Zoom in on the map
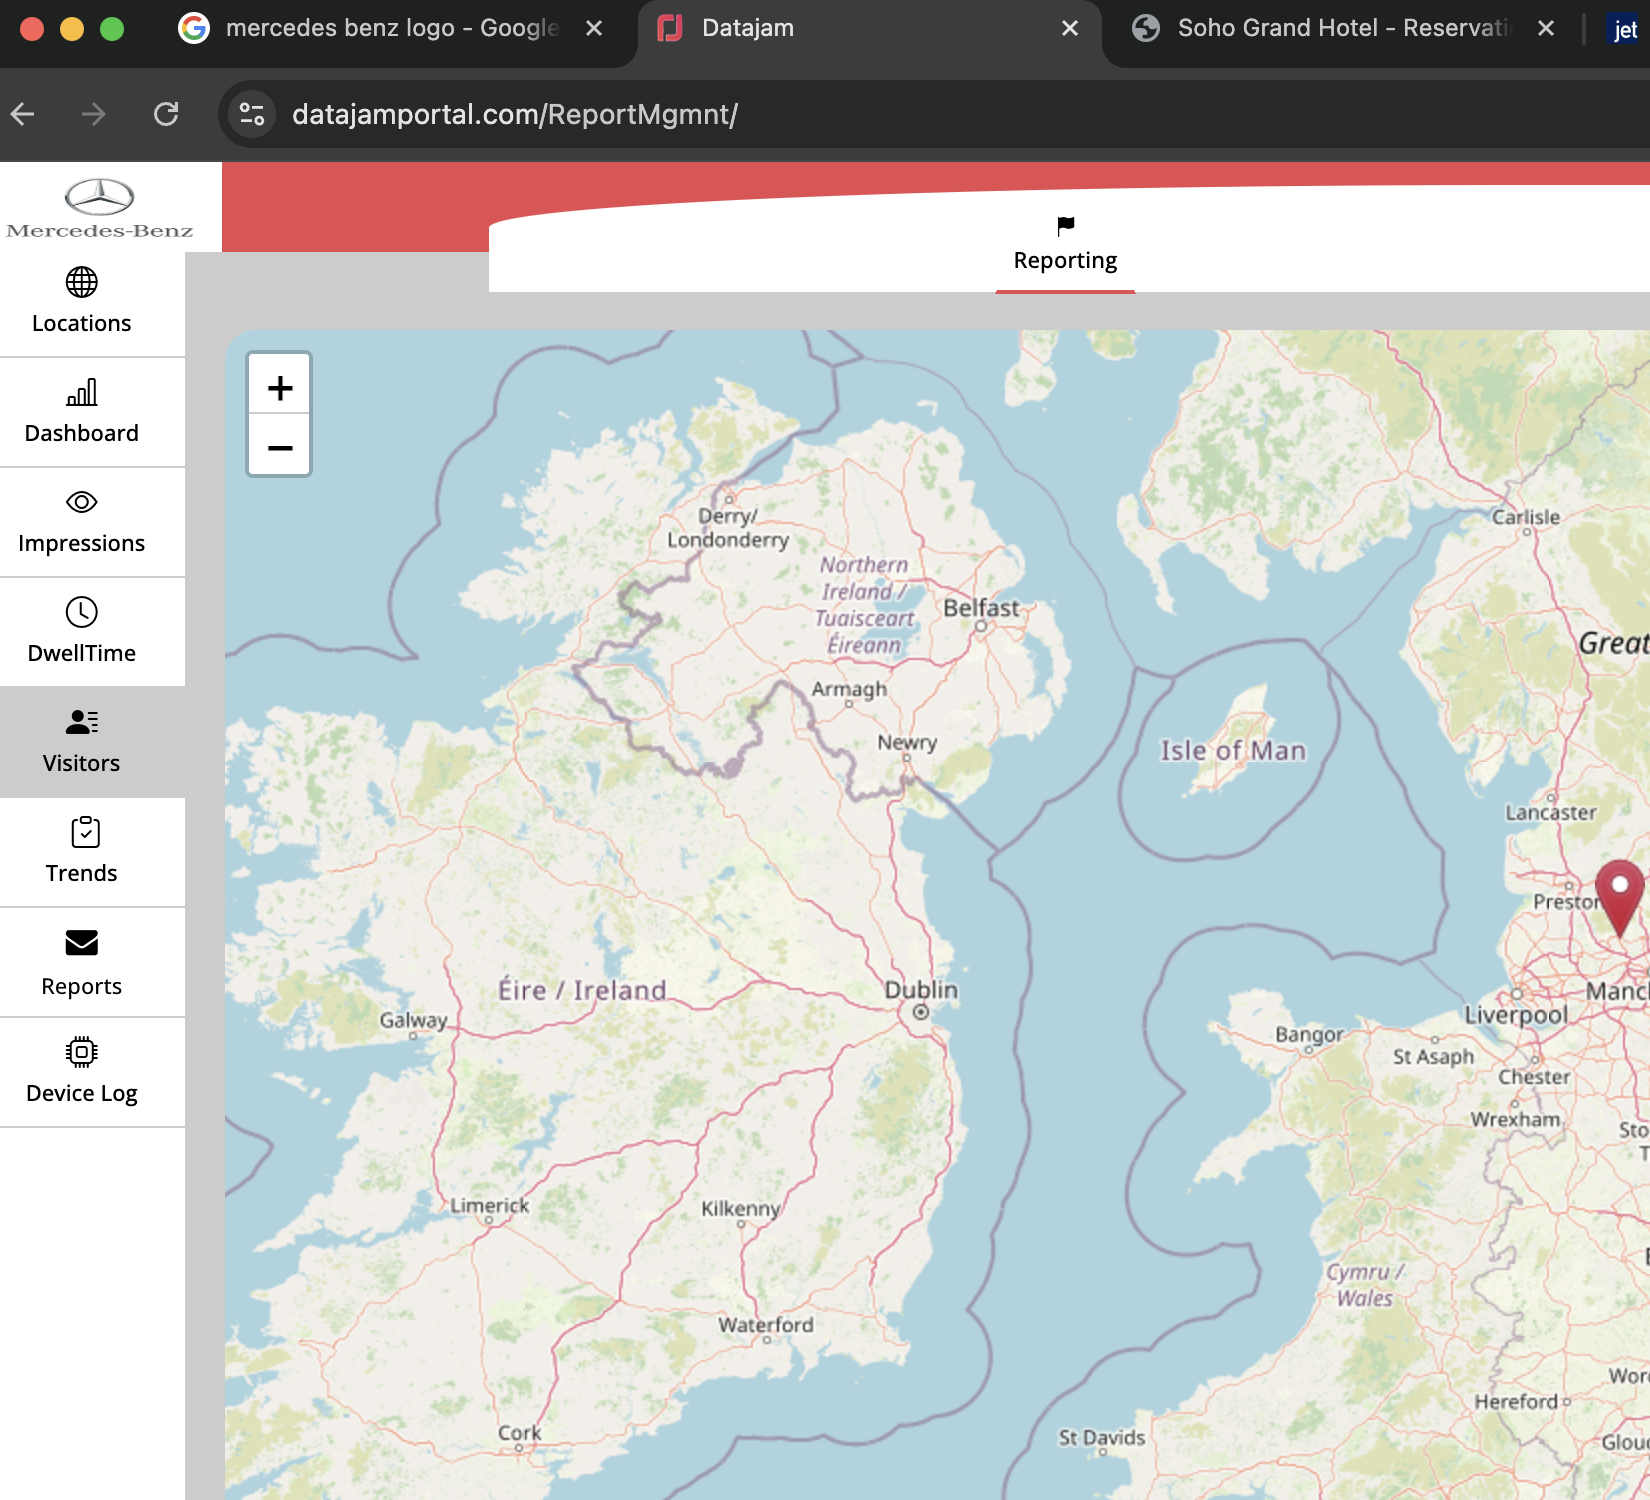The image size is (1650, 1500). tap(279, 386)
